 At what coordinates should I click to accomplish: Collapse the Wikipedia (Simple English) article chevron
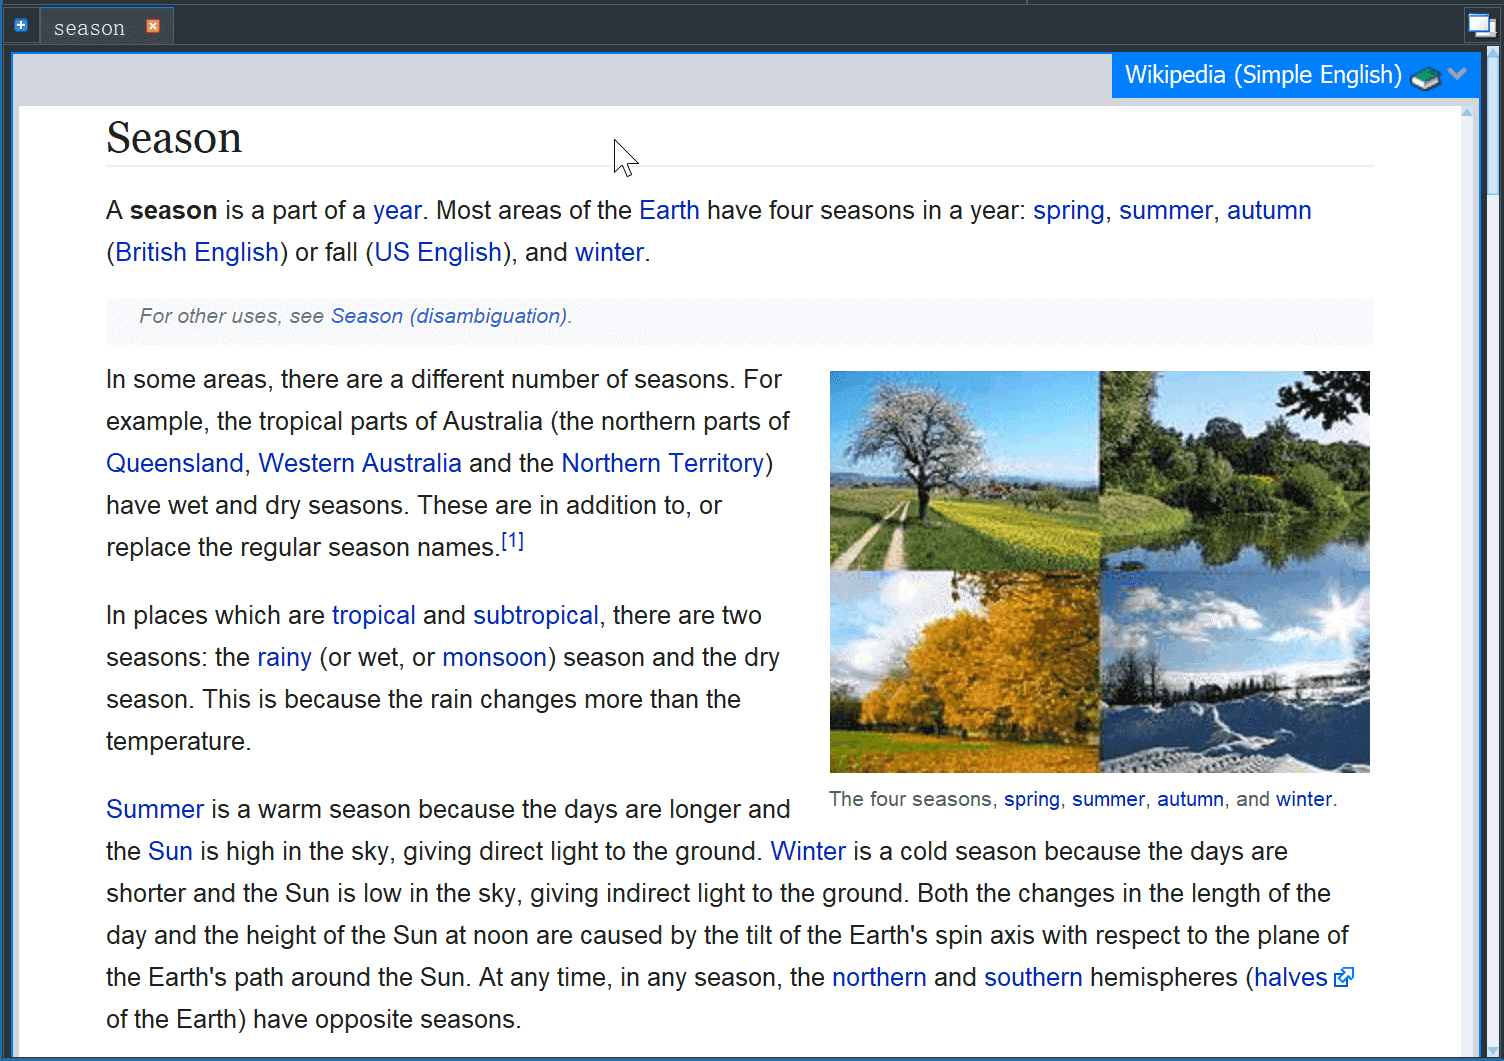(x=1457, y=74)
